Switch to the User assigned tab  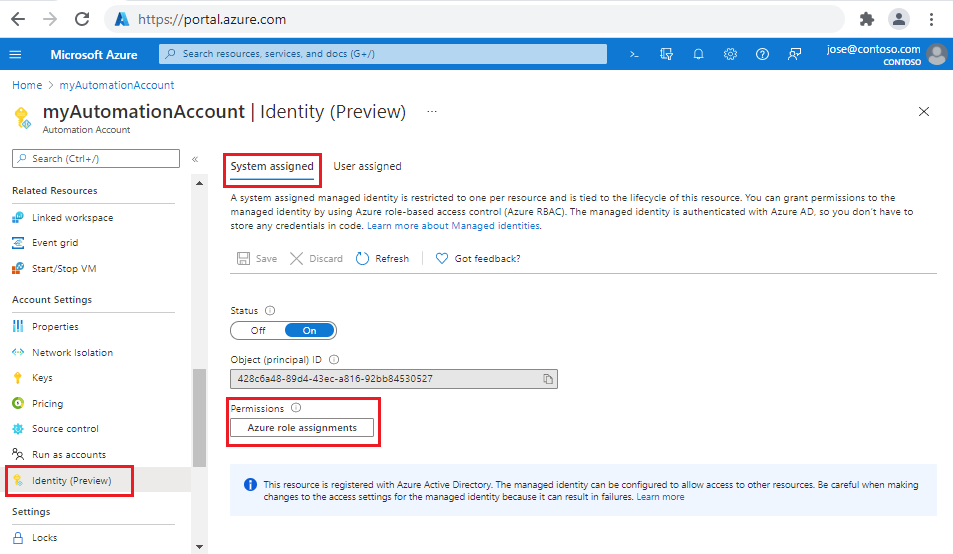pos(367,167)
